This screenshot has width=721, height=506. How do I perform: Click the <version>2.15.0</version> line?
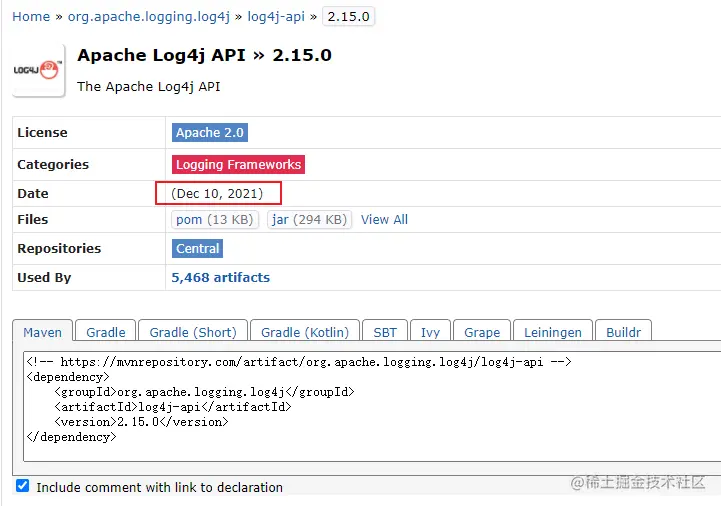[141, 422]
